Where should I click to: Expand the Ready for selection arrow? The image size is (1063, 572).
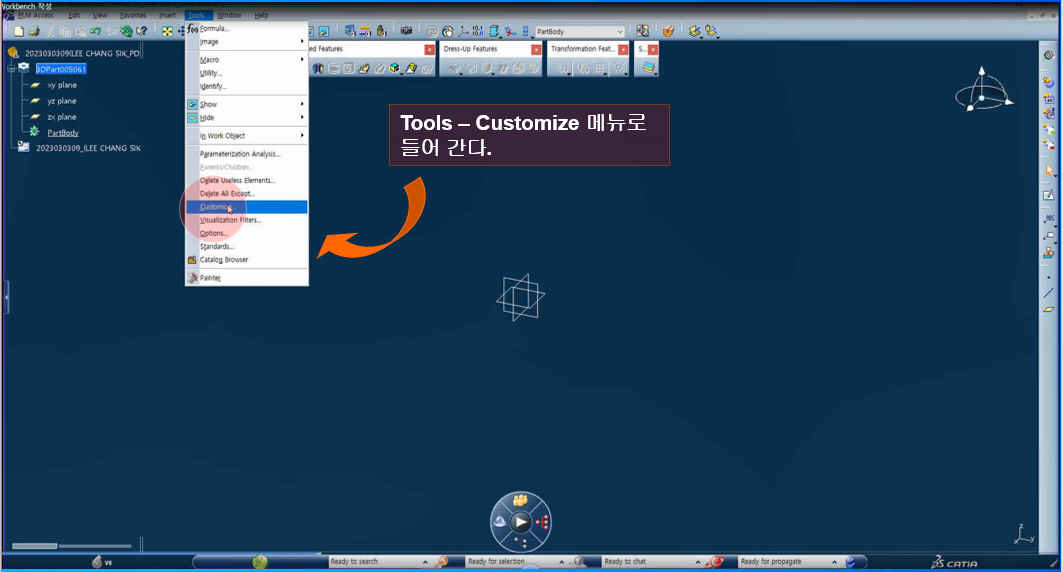561,562
